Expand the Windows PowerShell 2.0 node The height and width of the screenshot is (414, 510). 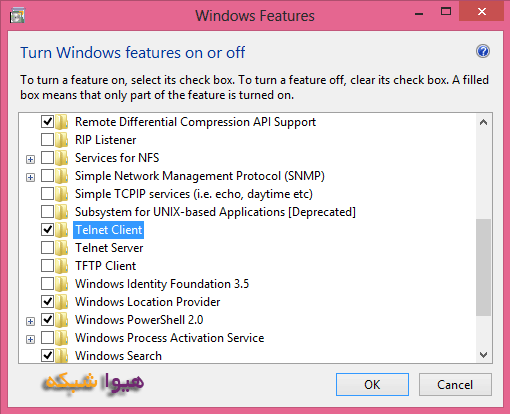click(30, 321)
